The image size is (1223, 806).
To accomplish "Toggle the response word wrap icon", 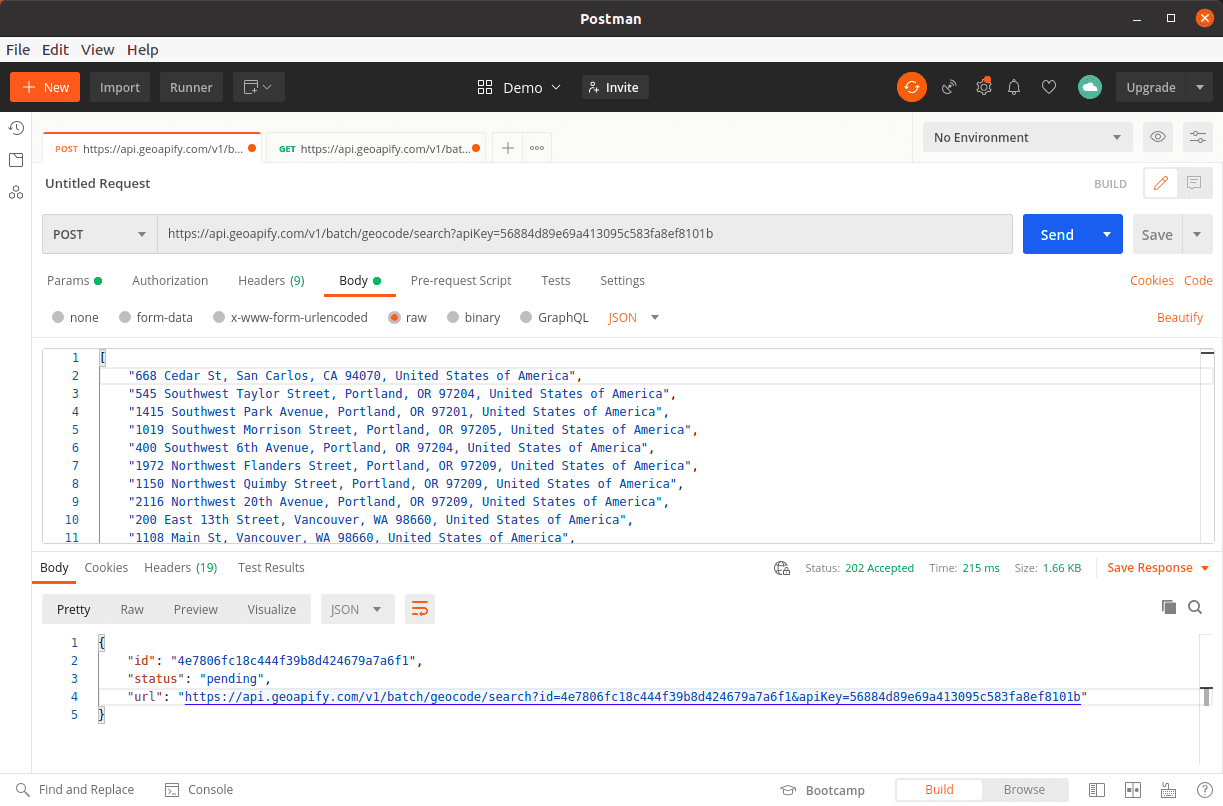I will [x=420, y=609].
